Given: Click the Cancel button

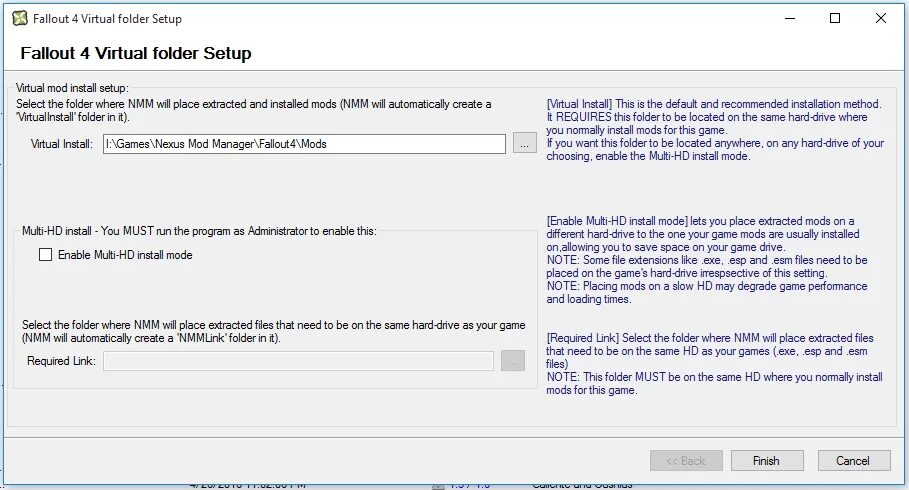Looking at the screenshot, I should click(854, 460).
